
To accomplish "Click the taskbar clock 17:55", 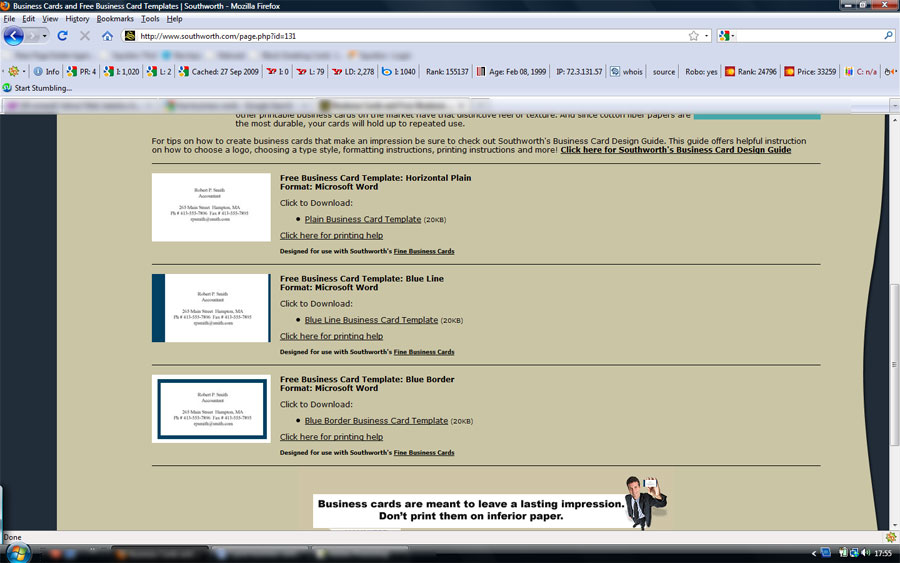I will [x=883, y=553].
